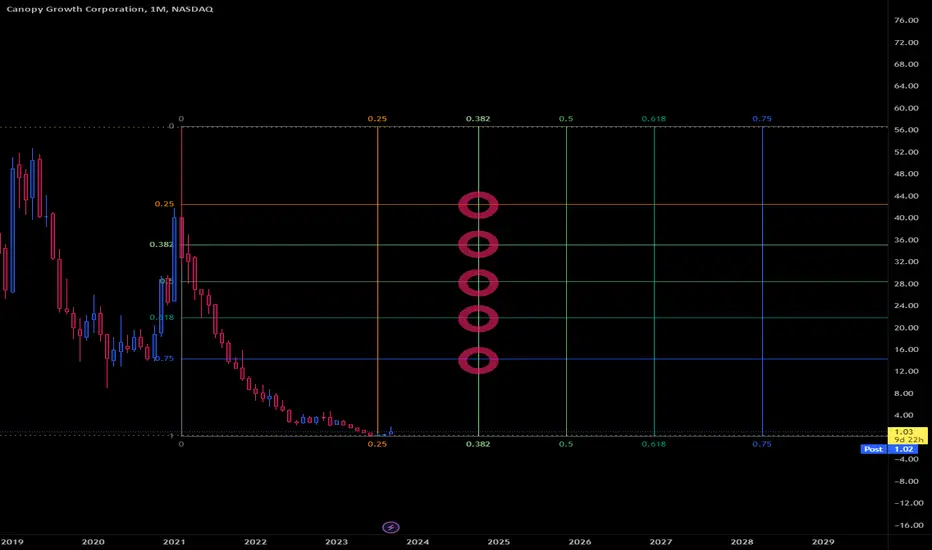
Task: Select the 16.00 price scale value
Action: [906, 350]
